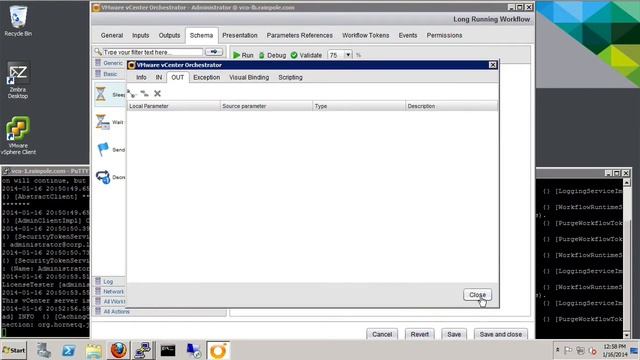Screen dimensions: 640x360
Task: Open the Parameters References tab
Action: click(300, 36)
